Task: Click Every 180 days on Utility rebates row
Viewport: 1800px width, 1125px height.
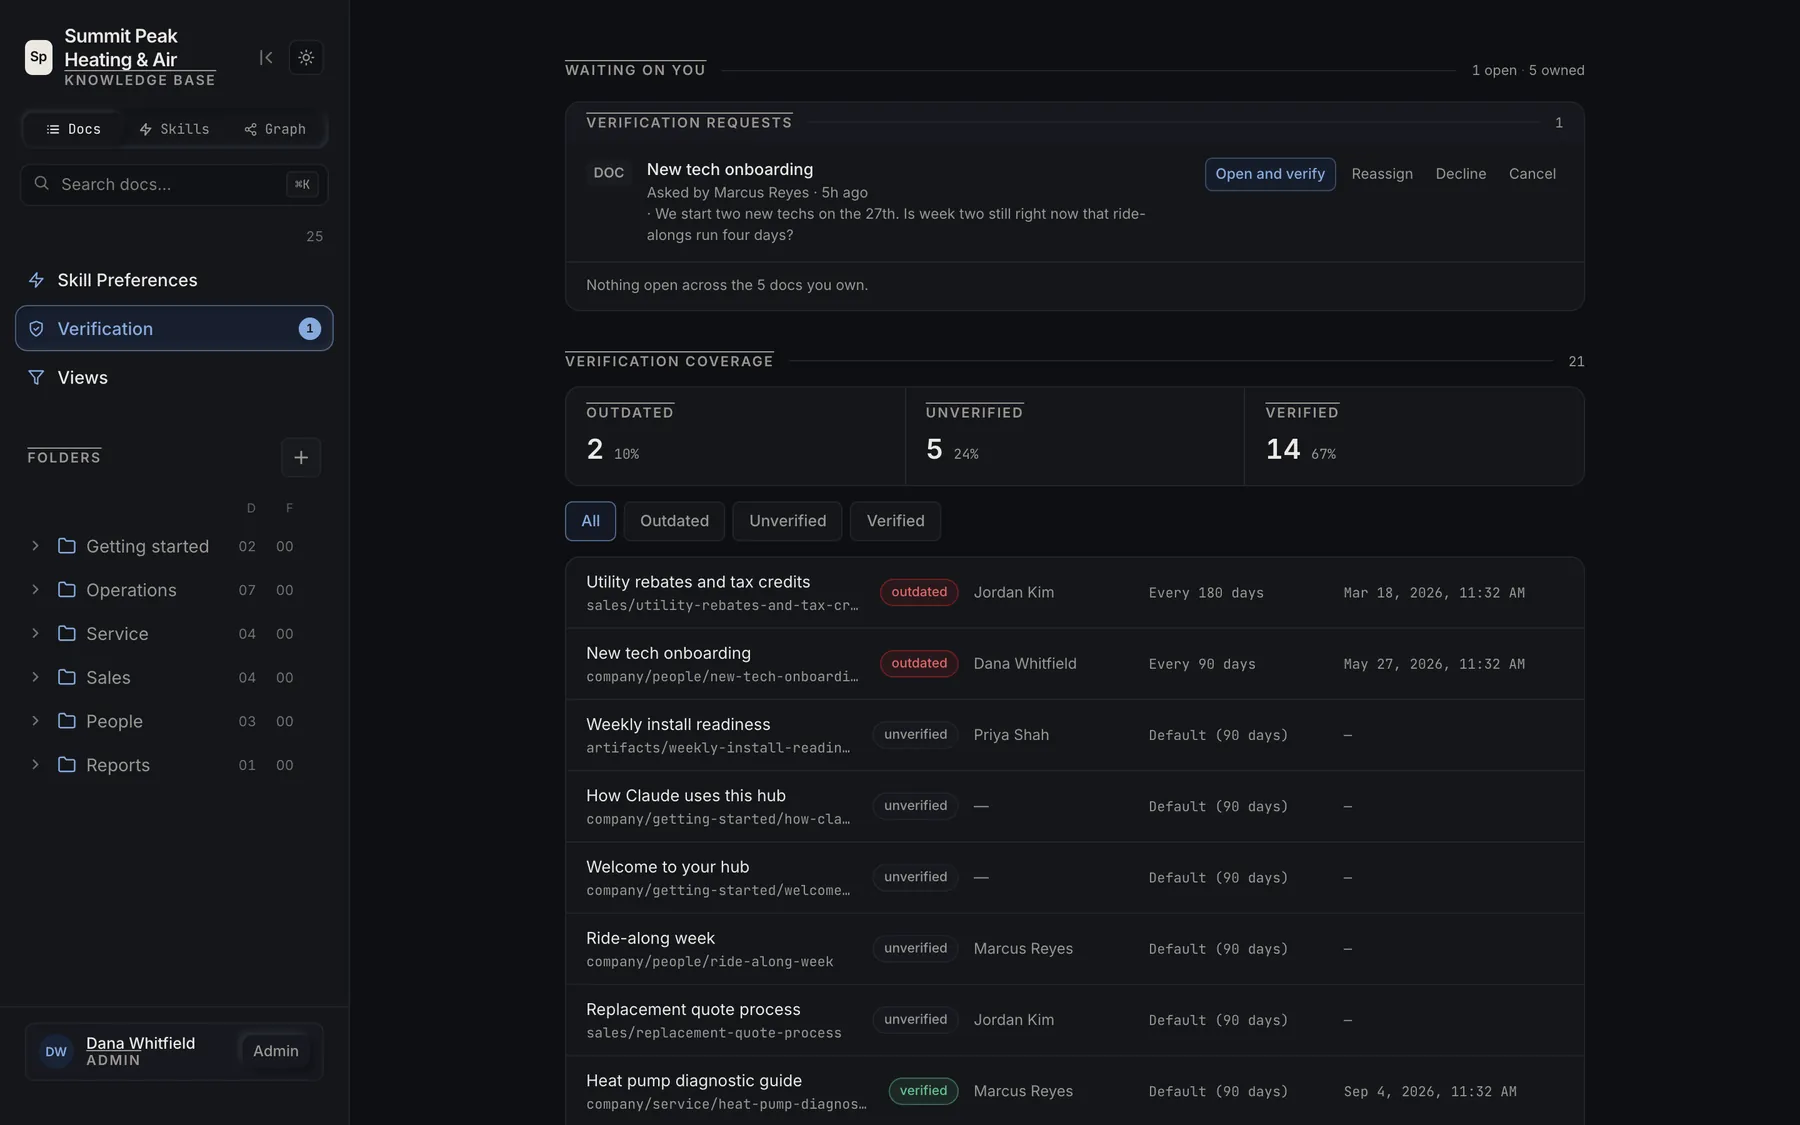Action: click(1206, 593)
